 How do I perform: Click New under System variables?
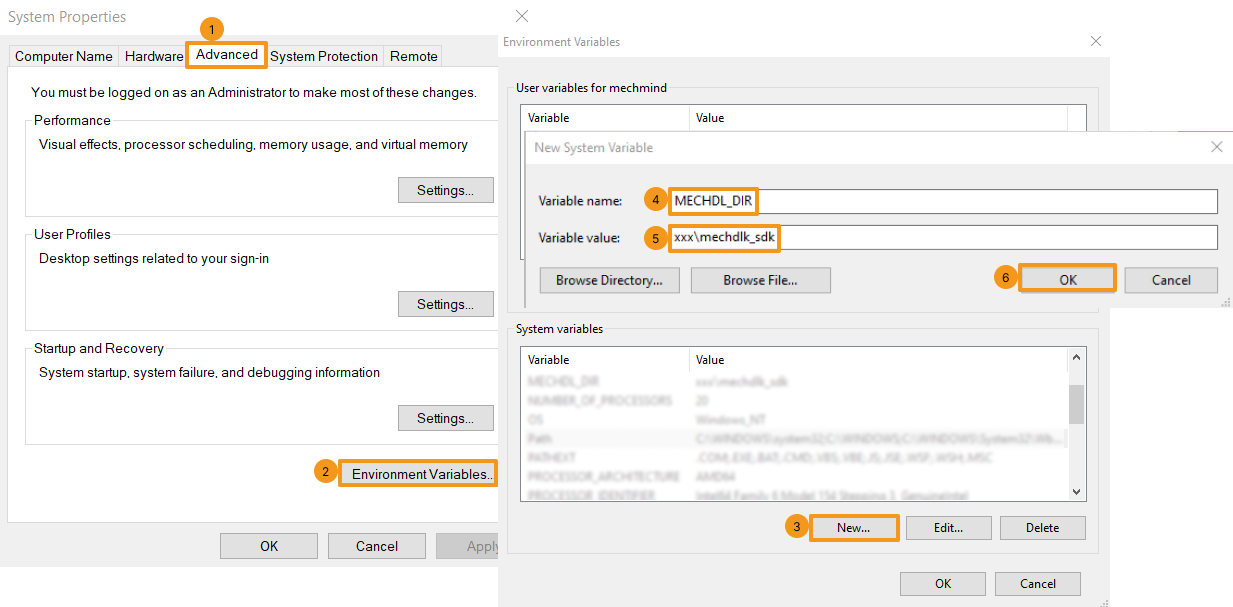pos(853,527)
